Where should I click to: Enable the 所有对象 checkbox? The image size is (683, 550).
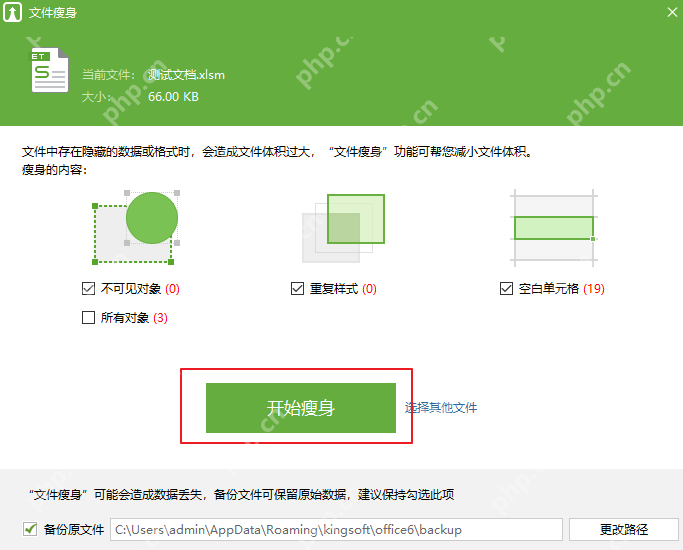[x=88, y=317]
